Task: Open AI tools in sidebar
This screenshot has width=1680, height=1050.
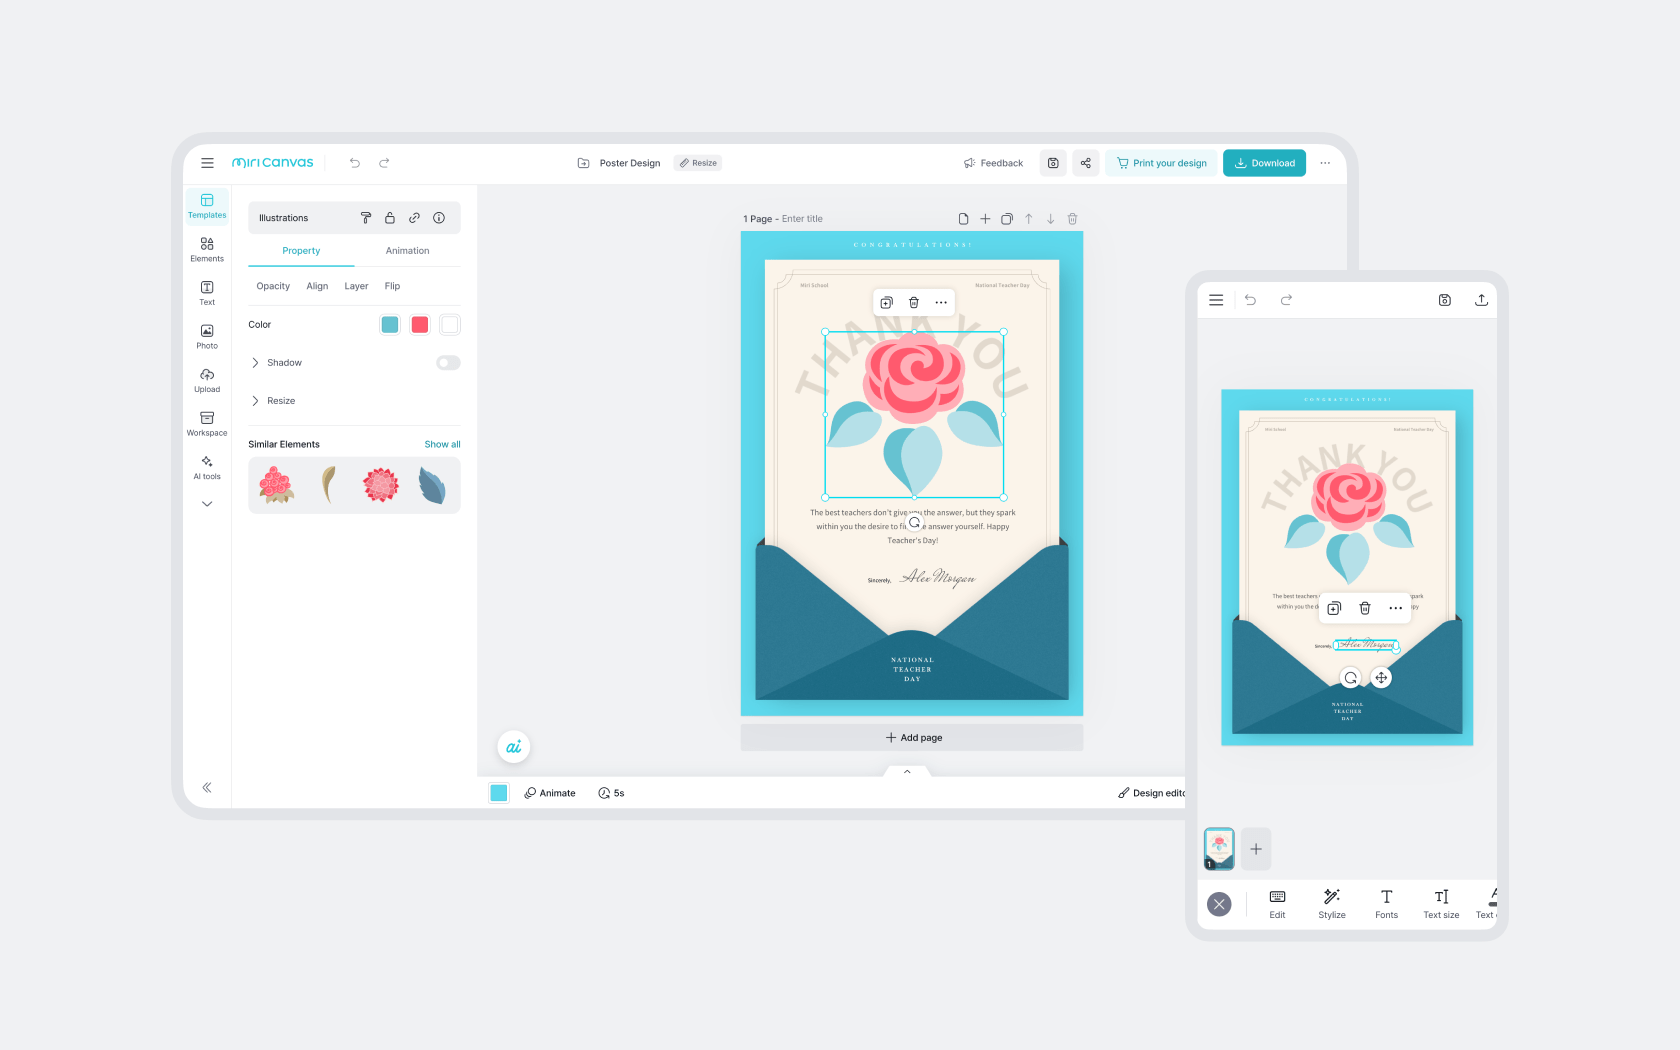Action: point(207,467)
